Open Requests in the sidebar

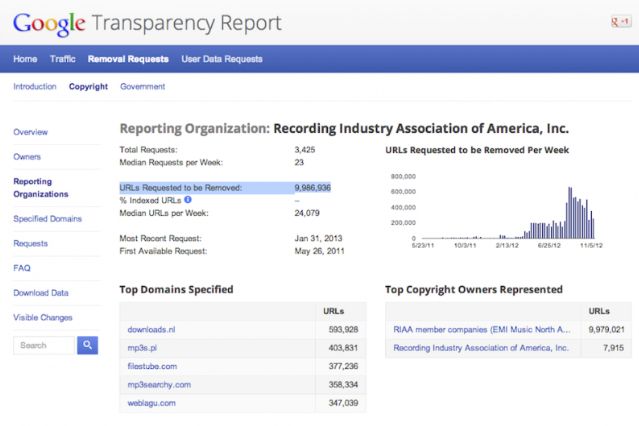coord(31,243)
